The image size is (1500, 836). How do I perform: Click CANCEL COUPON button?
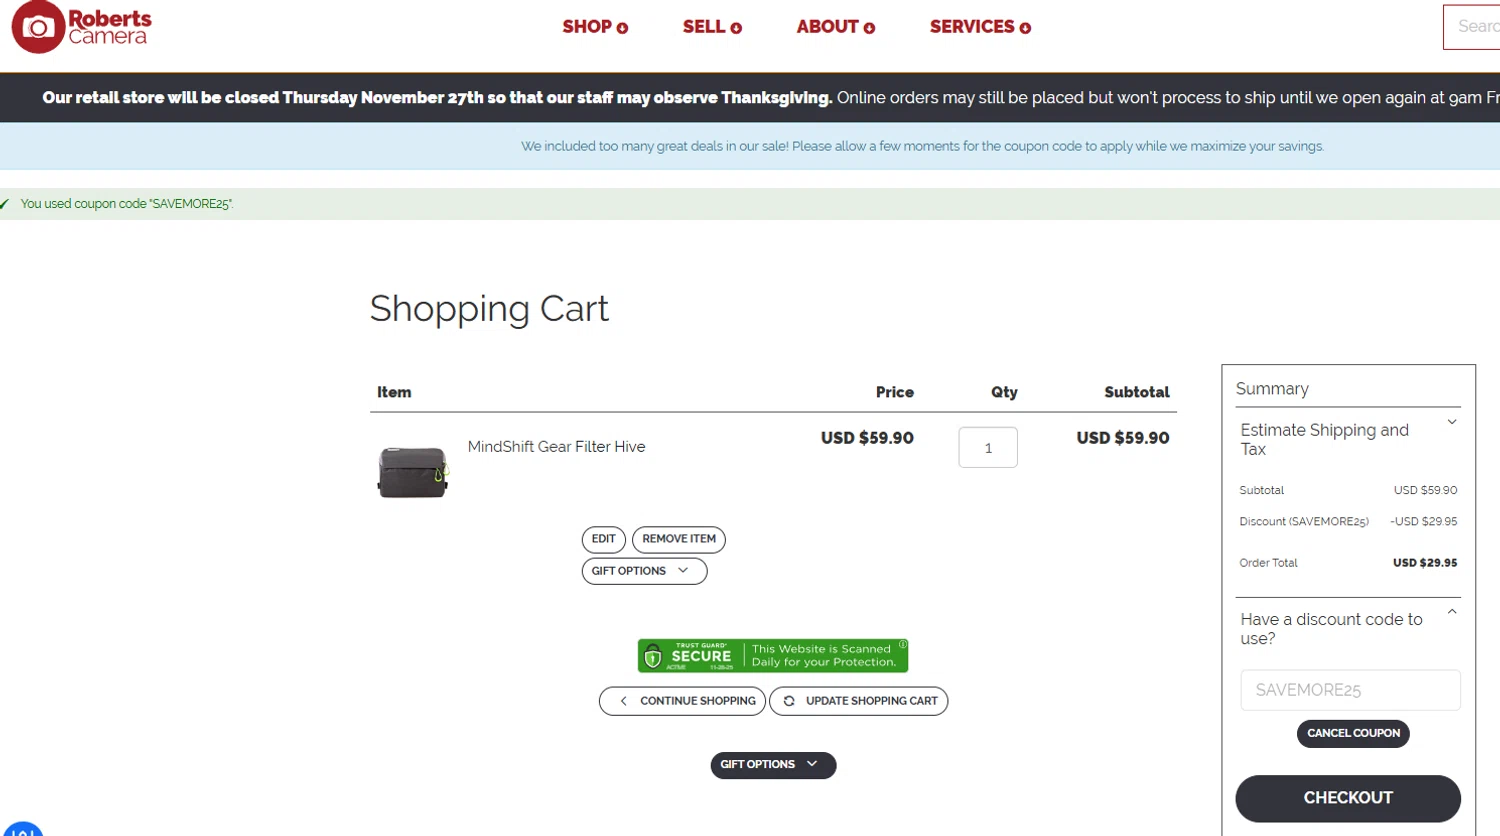(x=1354, y=734)
